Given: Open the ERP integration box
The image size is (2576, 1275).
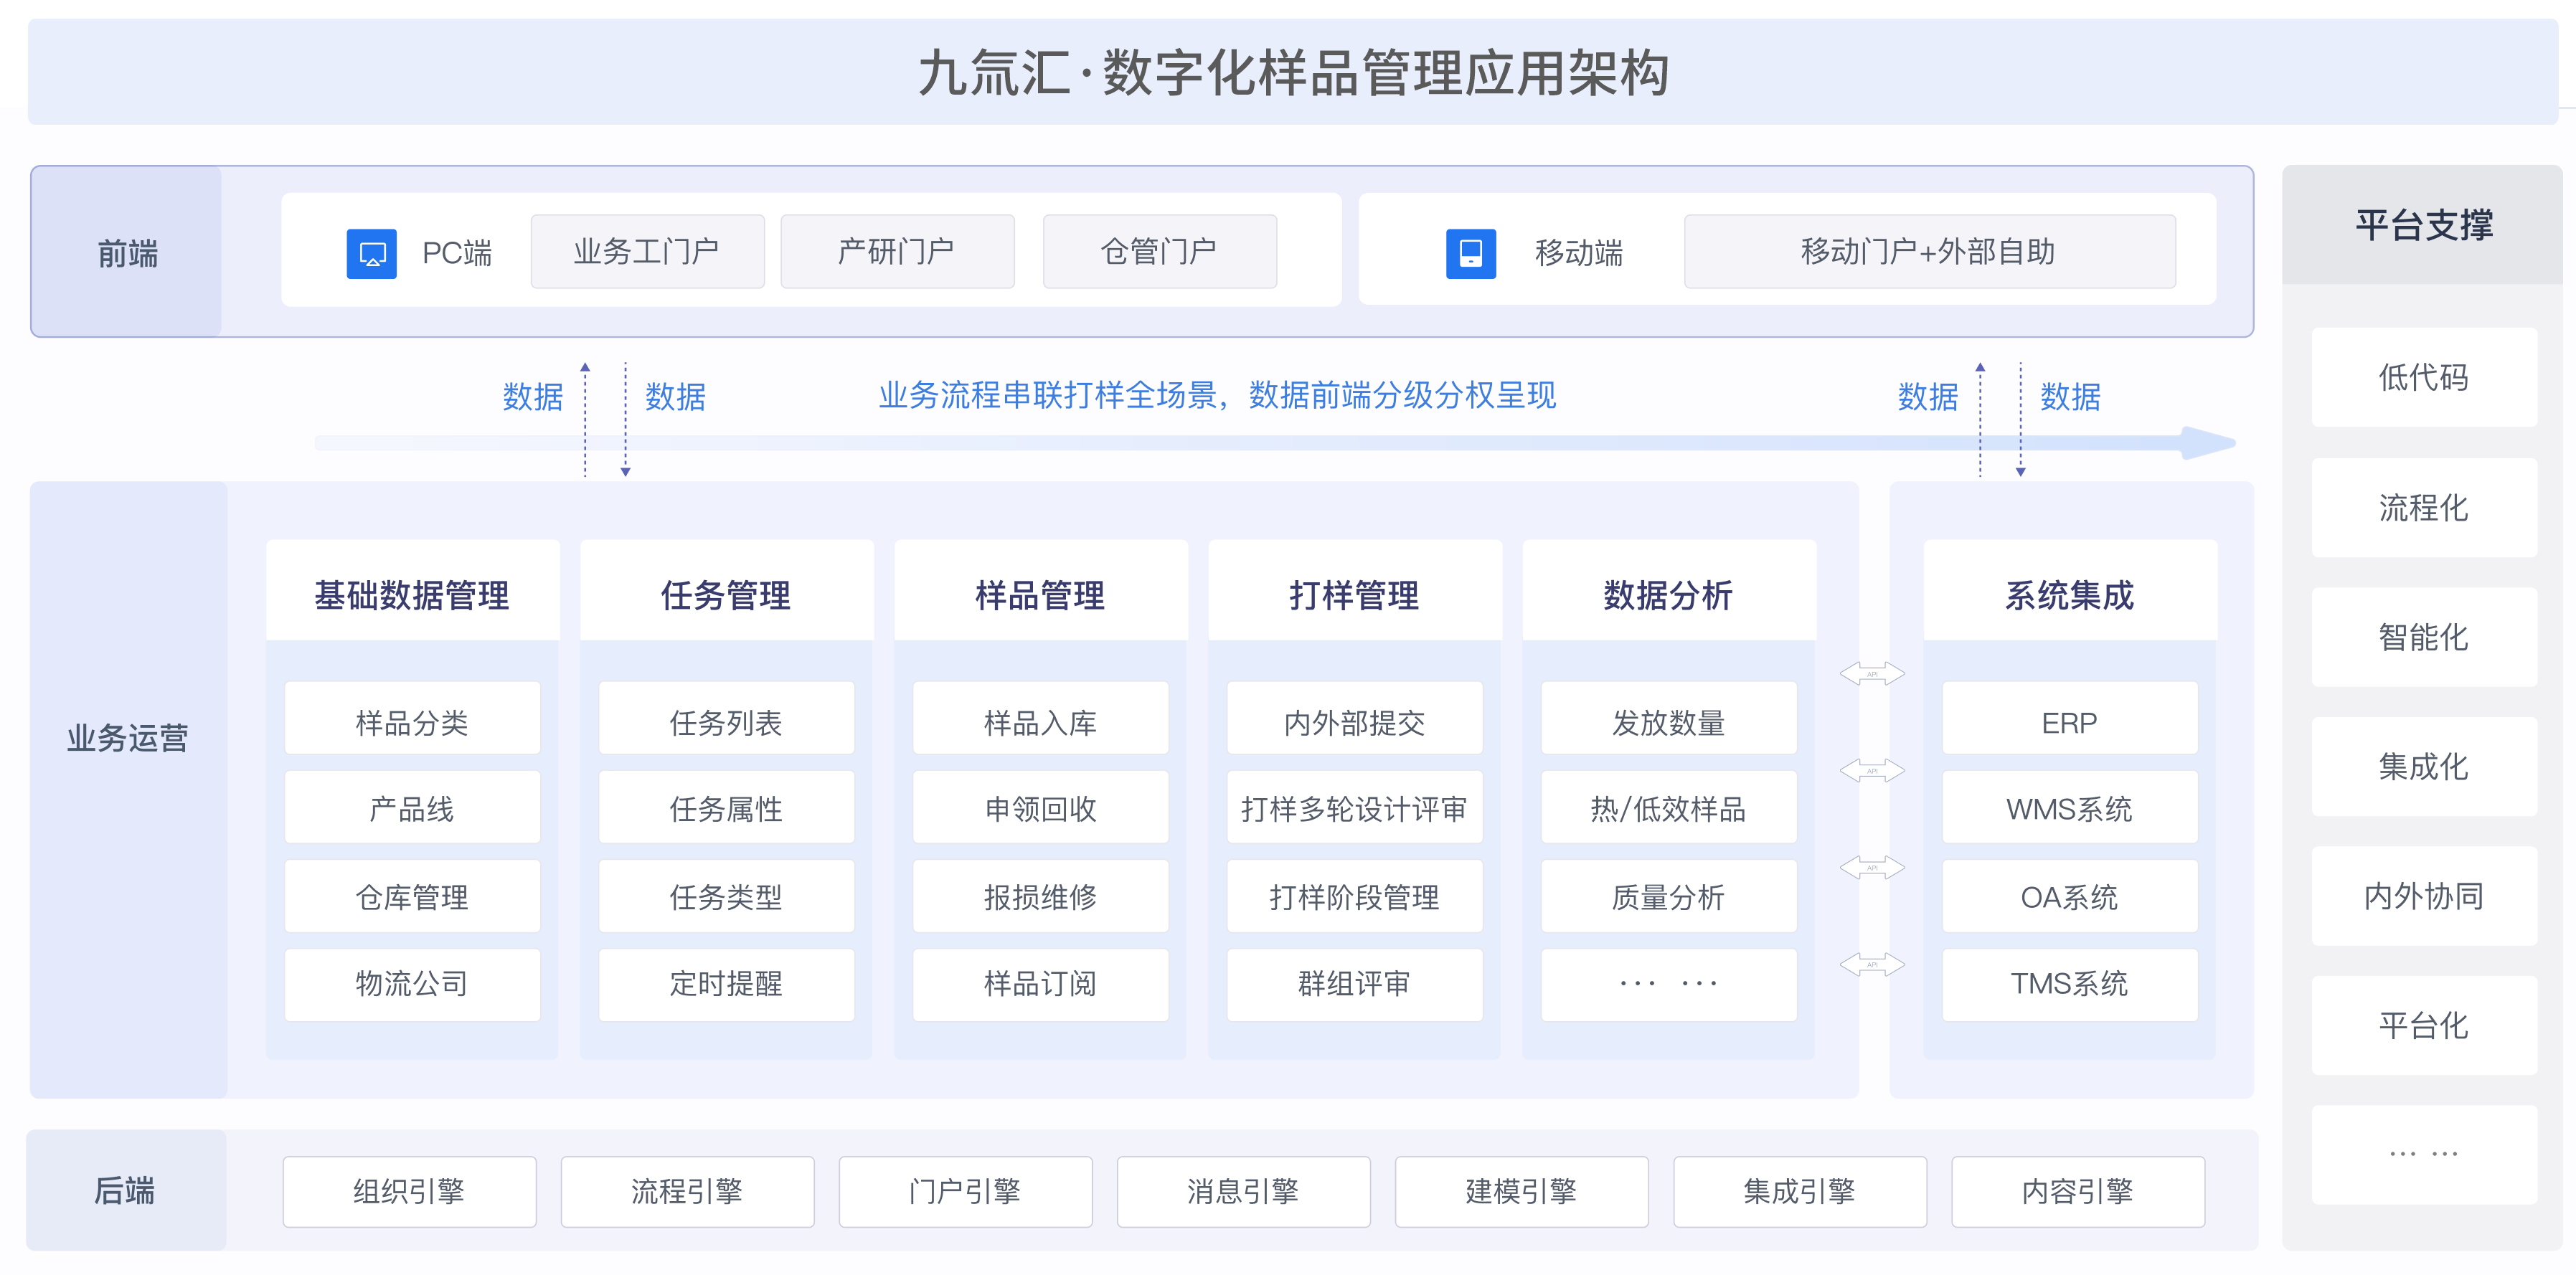Looking at the screenshot, I should [x=2069, y=721].
